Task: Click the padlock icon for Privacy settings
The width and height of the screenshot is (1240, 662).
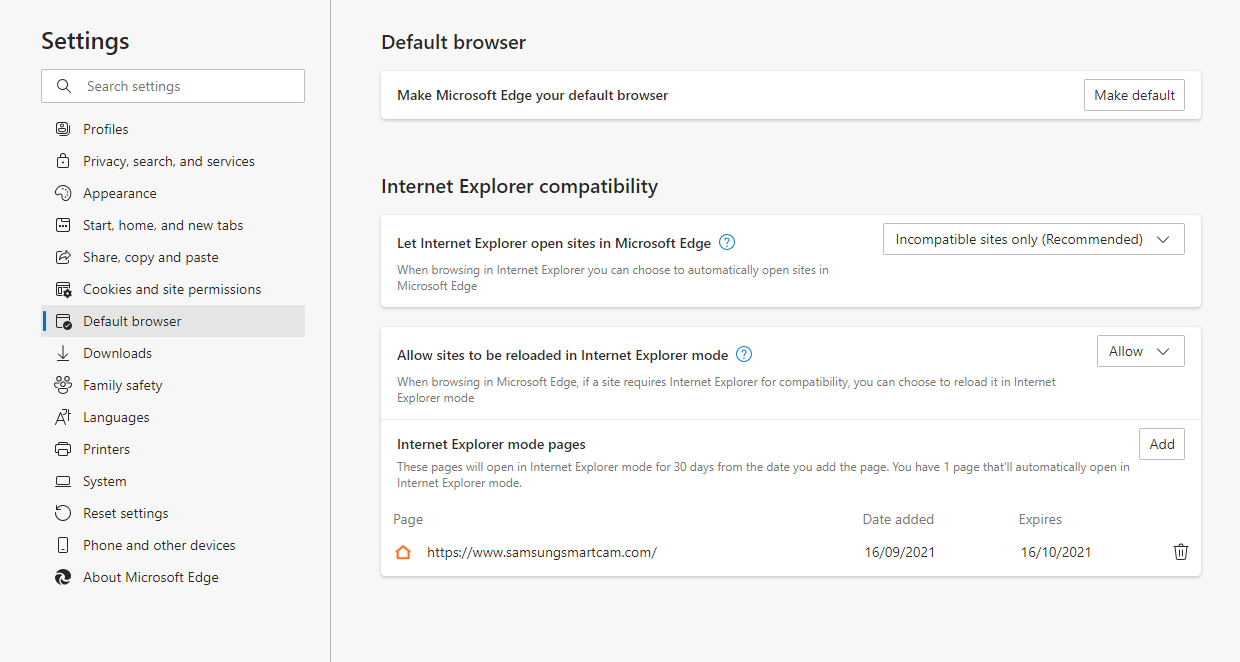Action: pyautogui.click(x=63, y=161)
